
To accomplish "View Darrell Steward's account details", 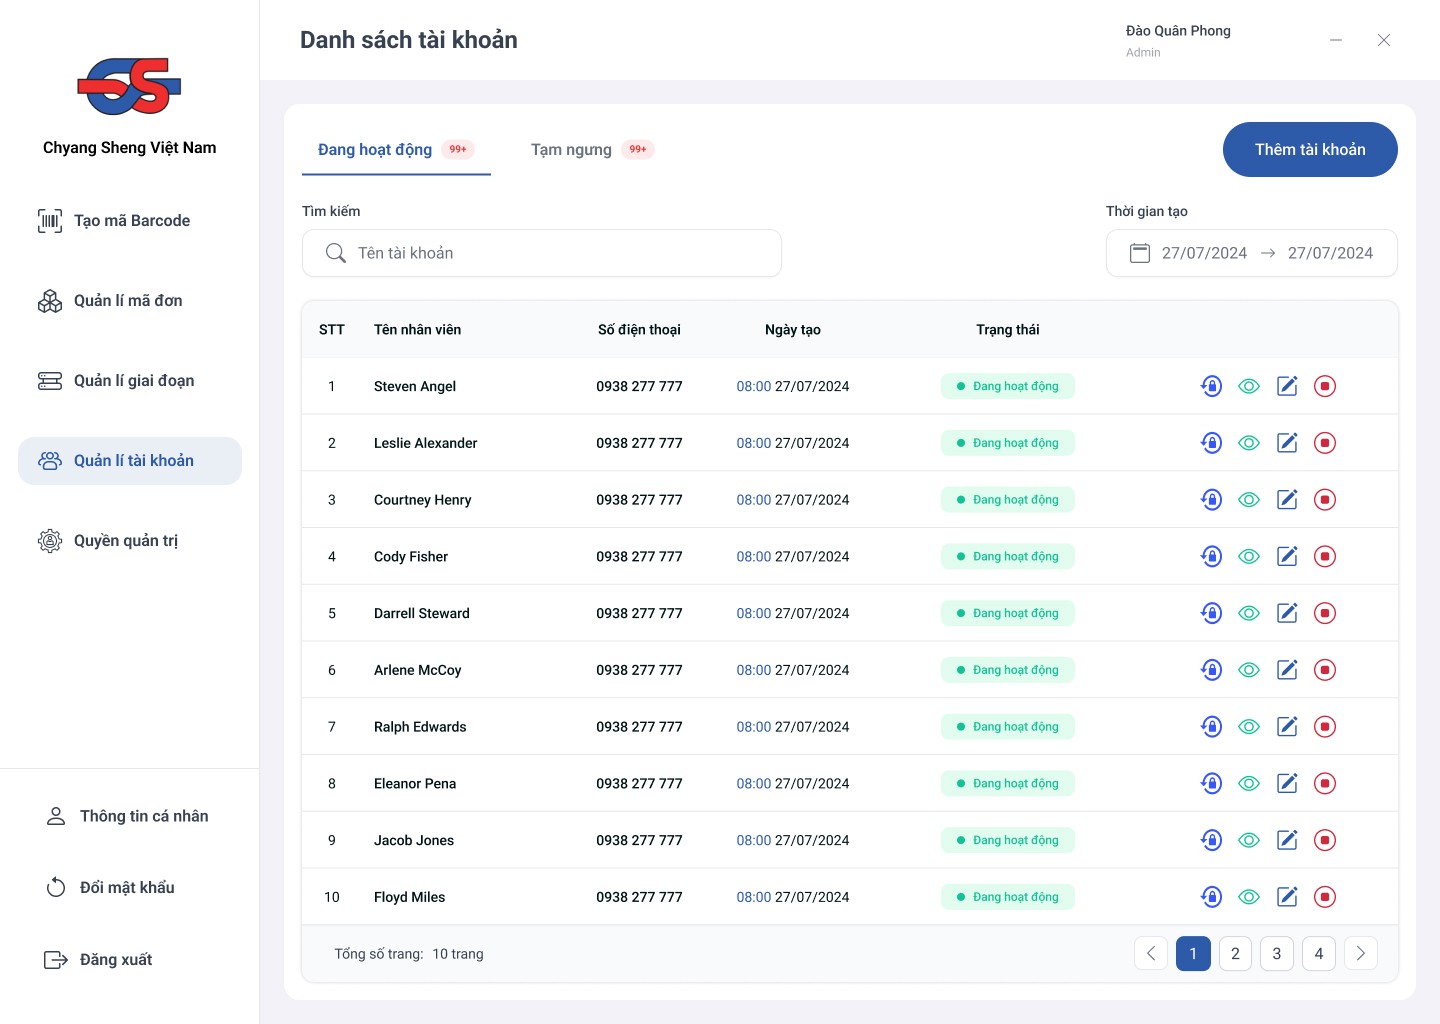I will coord(1249,613).
